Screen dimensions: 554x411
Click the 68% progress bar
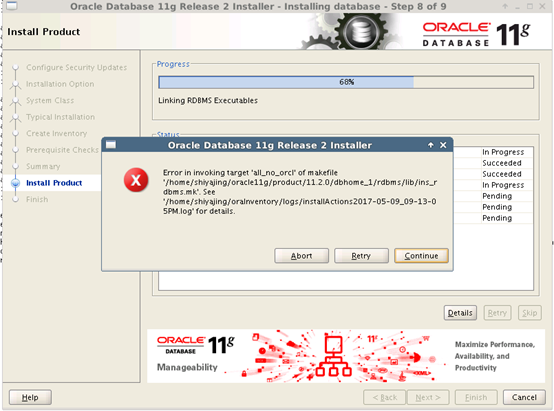(x=346, y=82)
